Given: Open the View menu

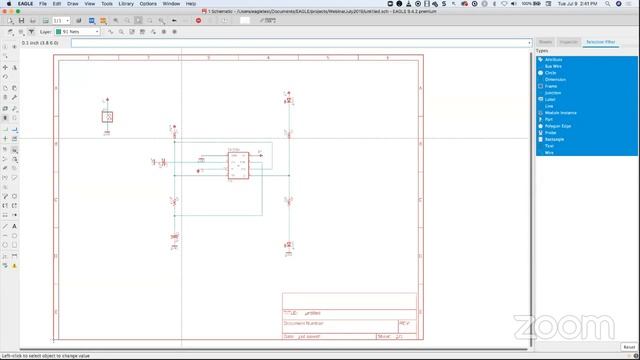Looking at the screenshot, I should click(89, 4).
